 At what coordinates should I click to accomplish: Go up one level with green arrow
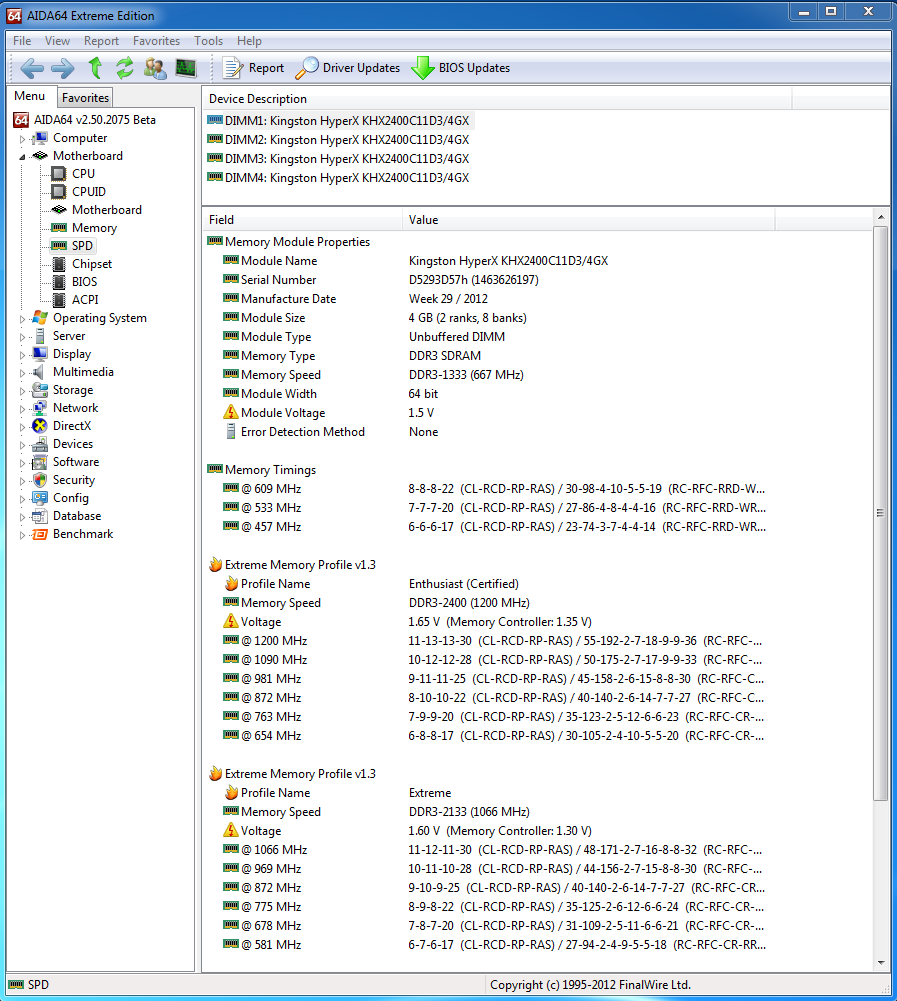(95, 68)
